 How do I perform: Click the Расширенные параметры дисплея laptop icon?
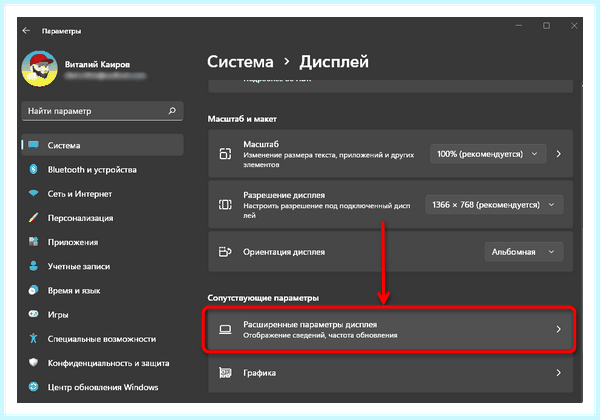(225, 329)
